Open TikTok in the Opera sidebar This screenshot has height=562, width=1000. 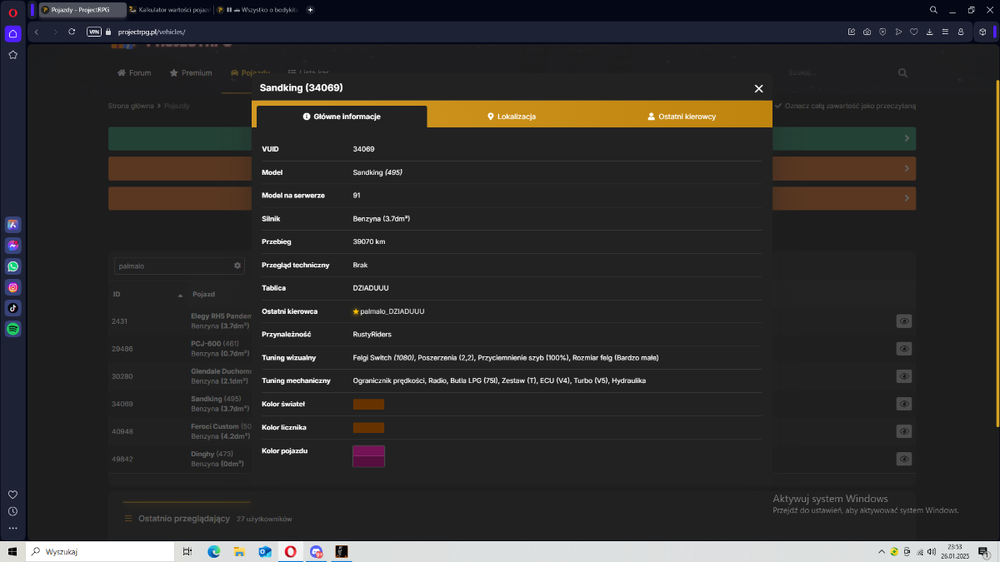(13, 308)
